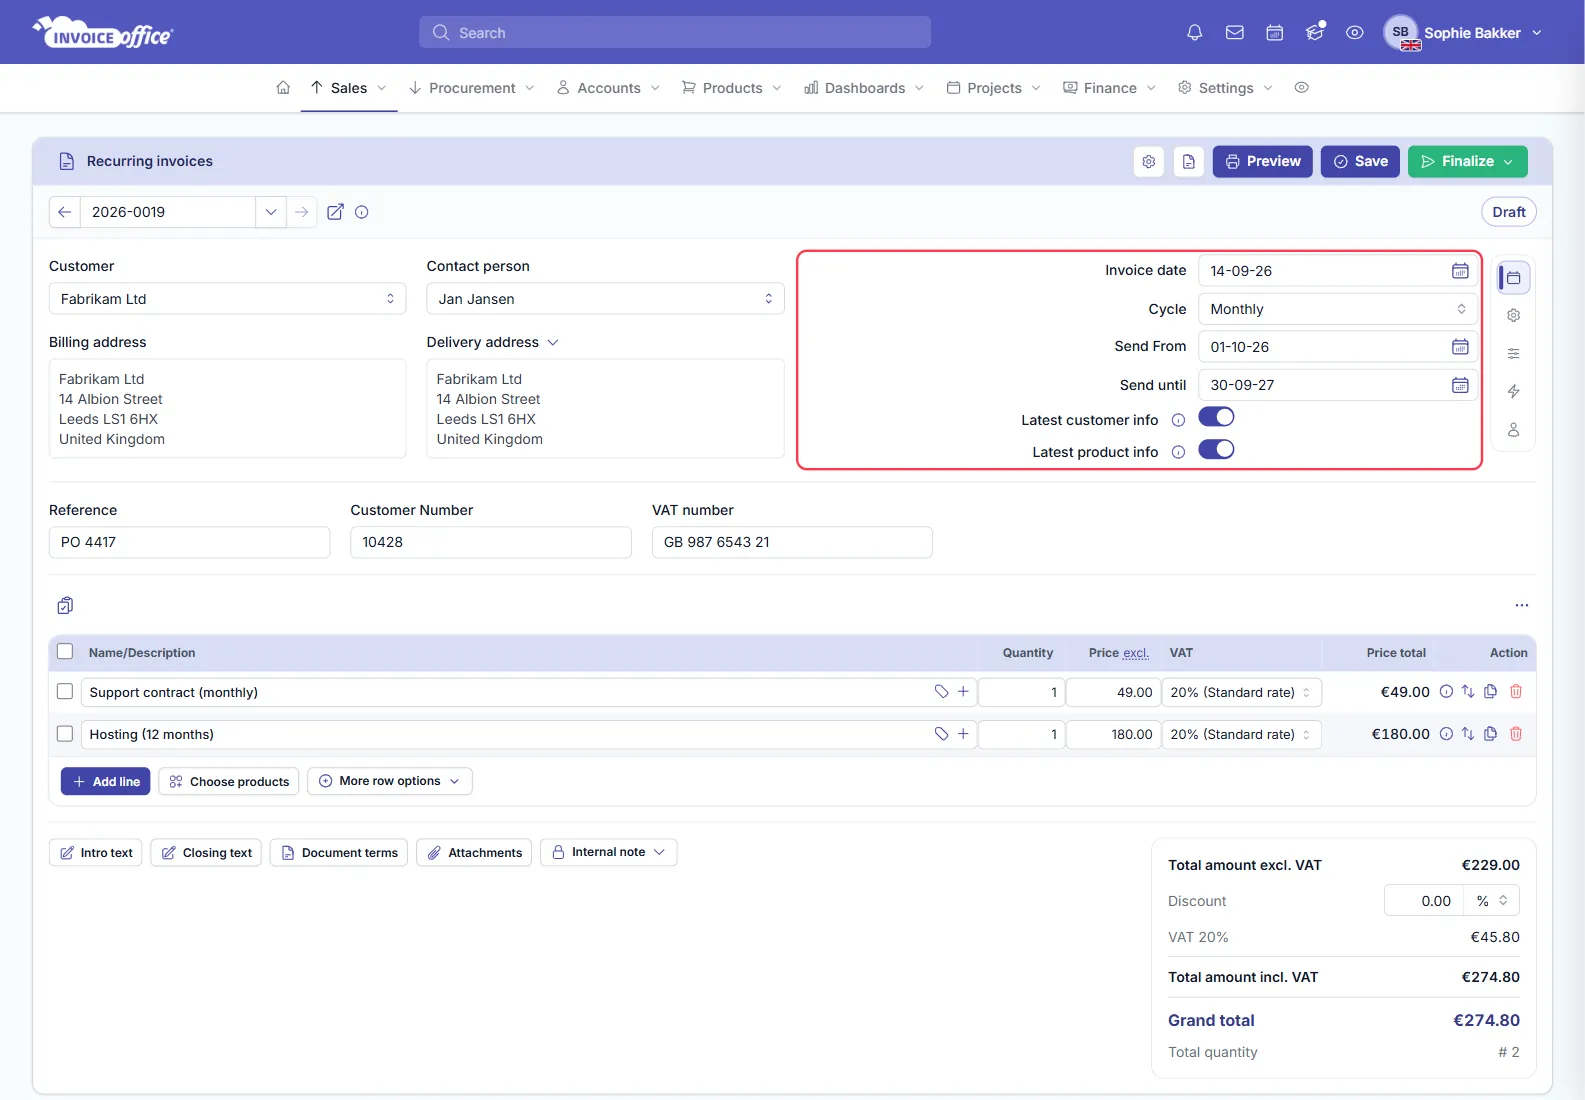The height and width of the screenshot is (1100, 1585).
Task: Select the lightning bolt side panel icon
Action: tap(1514, 392)
